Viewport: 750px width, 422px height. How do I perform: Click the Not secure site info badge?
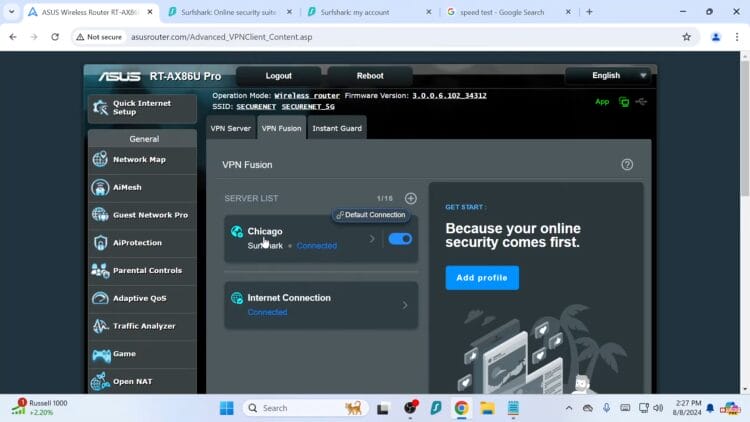click(x=99, y=37)
